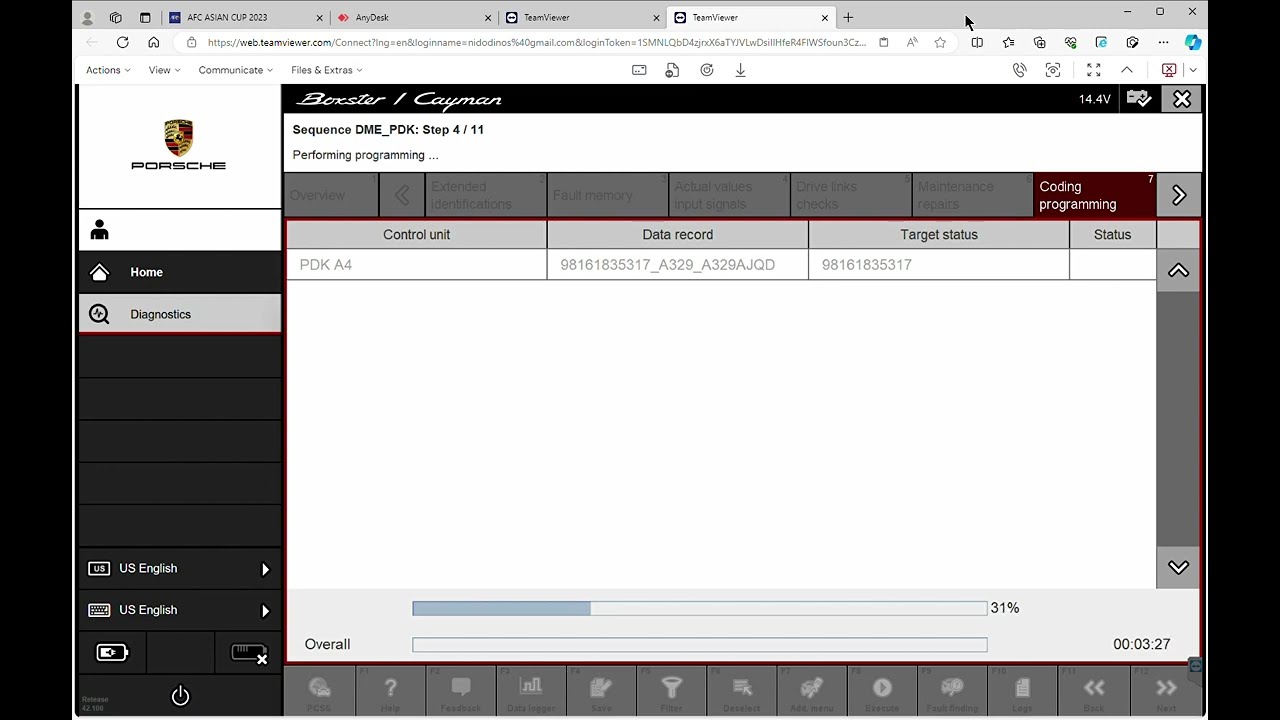Click the Target status column header
This screenshot has width=1280, height=720.
(x=938, y=234)
